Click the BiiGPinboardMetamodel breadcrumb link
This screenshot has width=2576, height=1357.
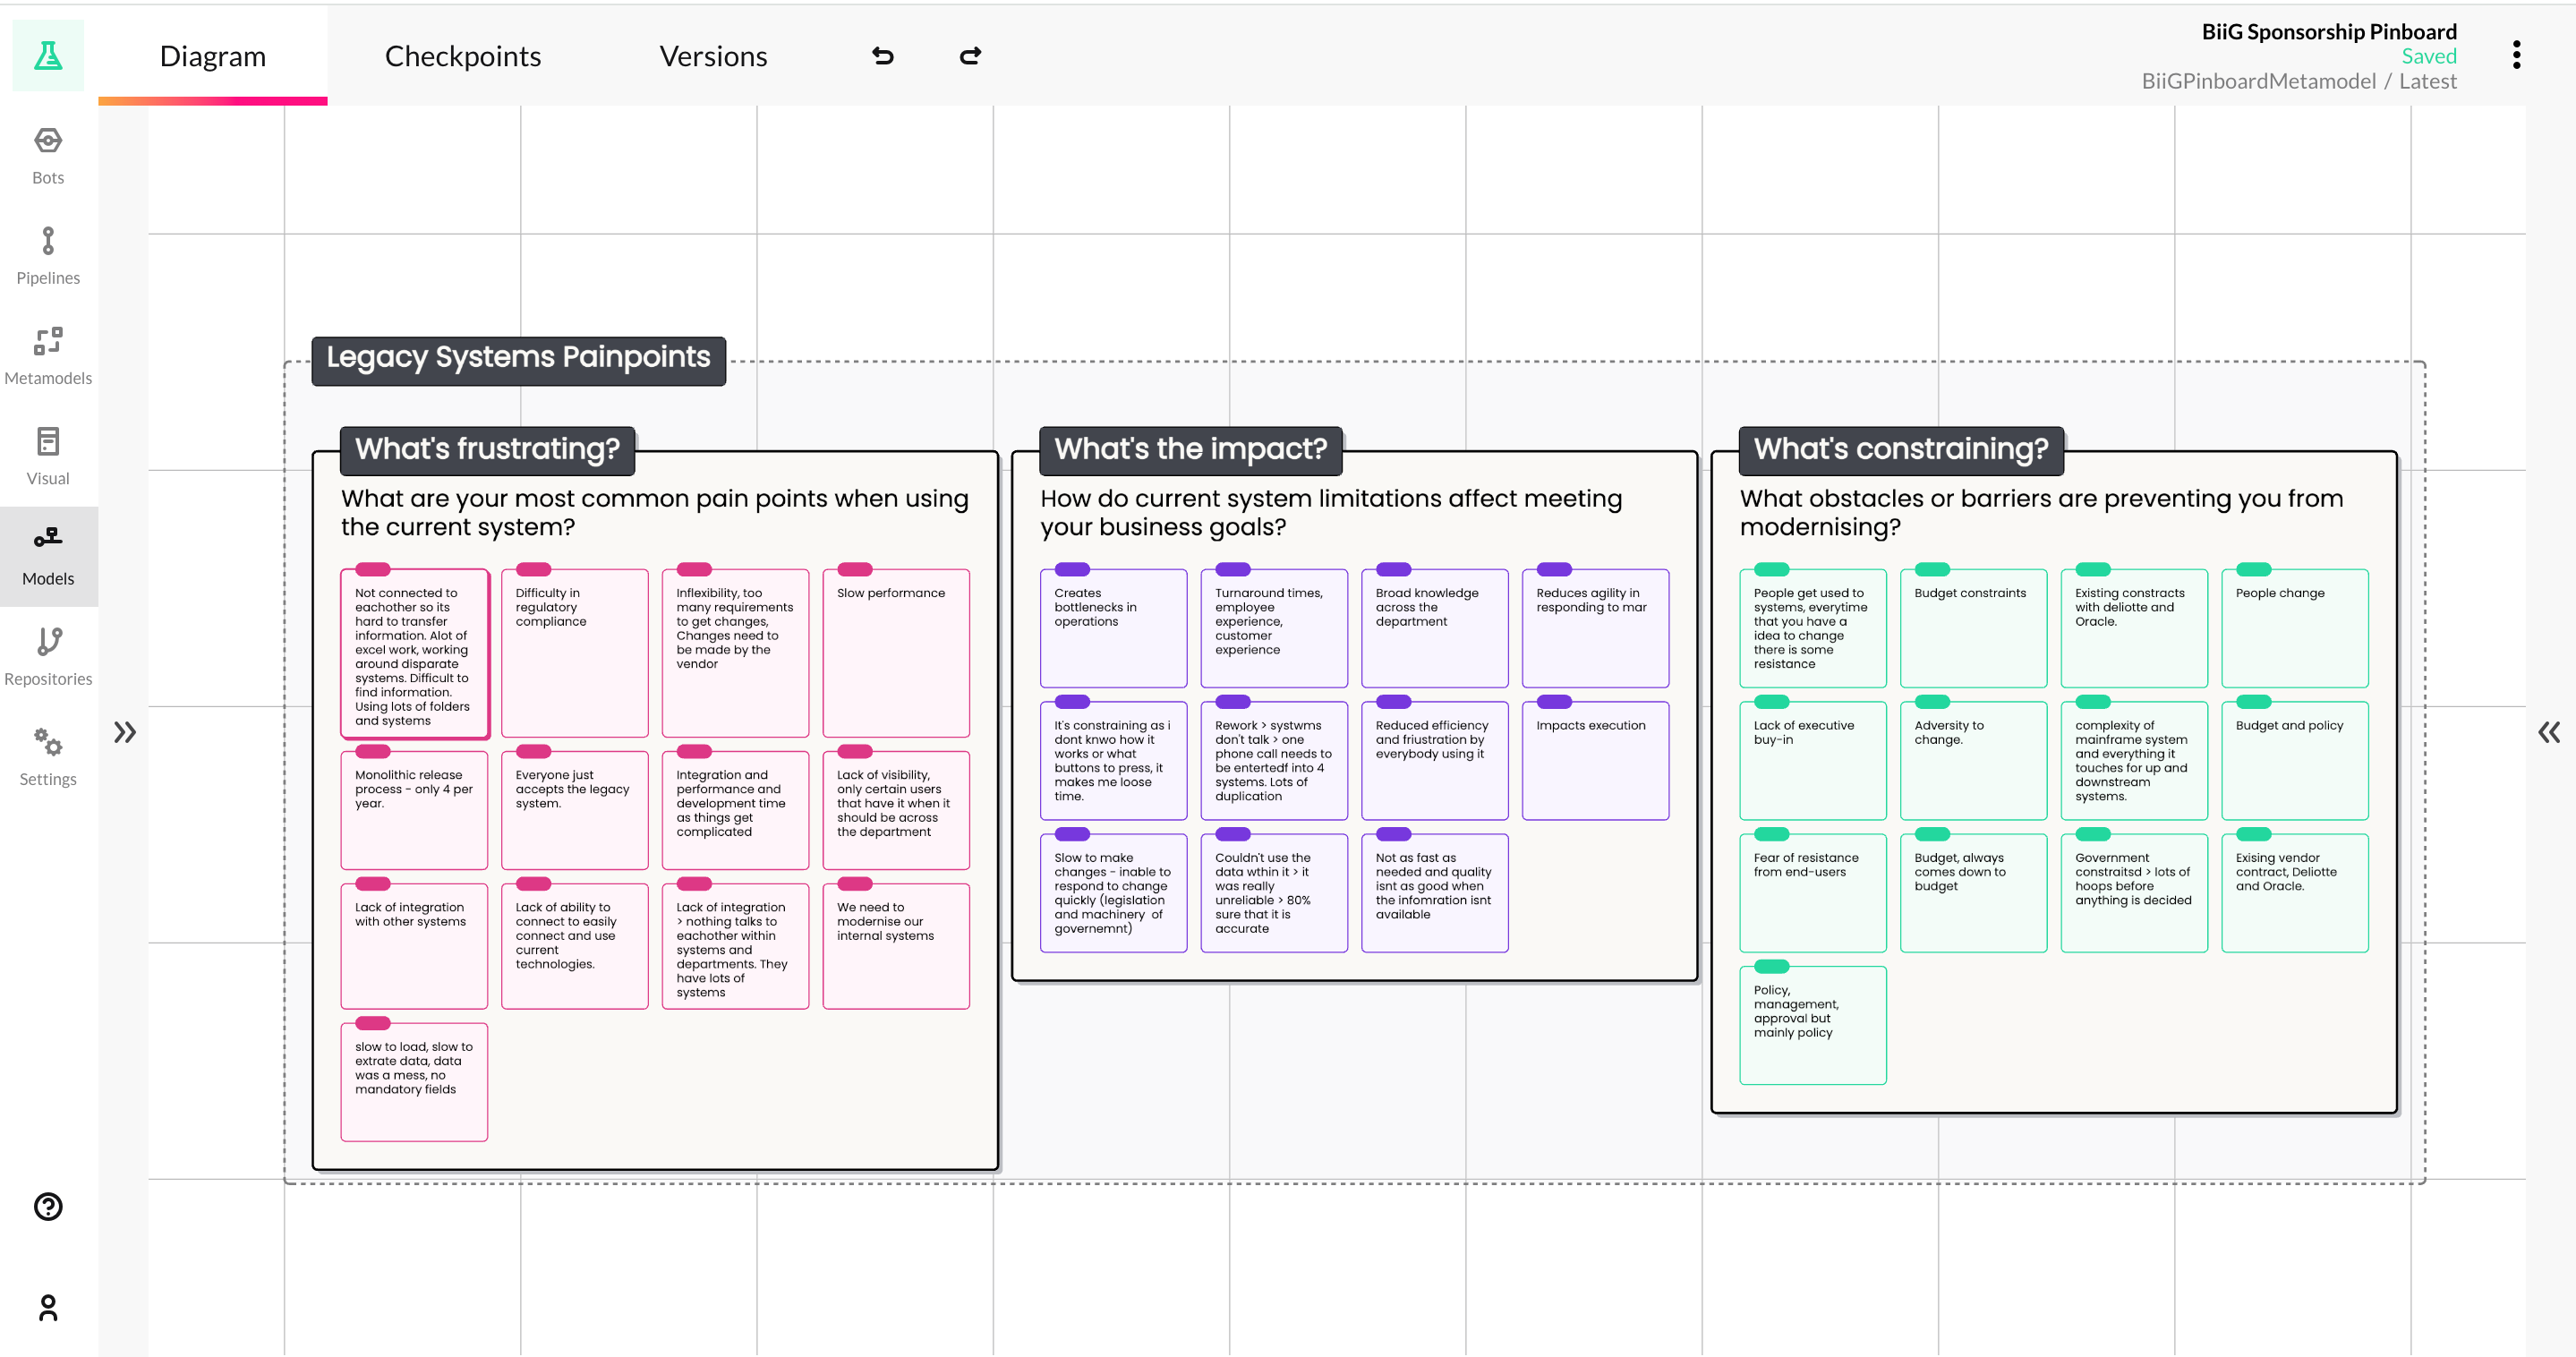[x=2258, y=82]
